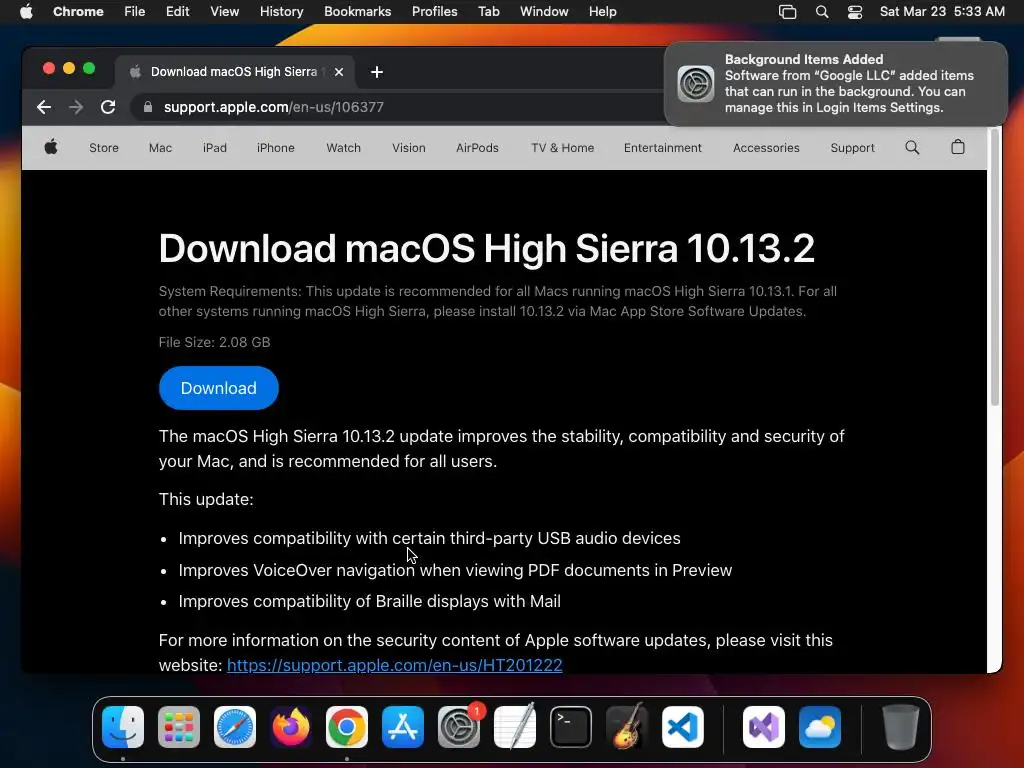Select the Download macOS High Sierra tab

click(x=234, y=72)
